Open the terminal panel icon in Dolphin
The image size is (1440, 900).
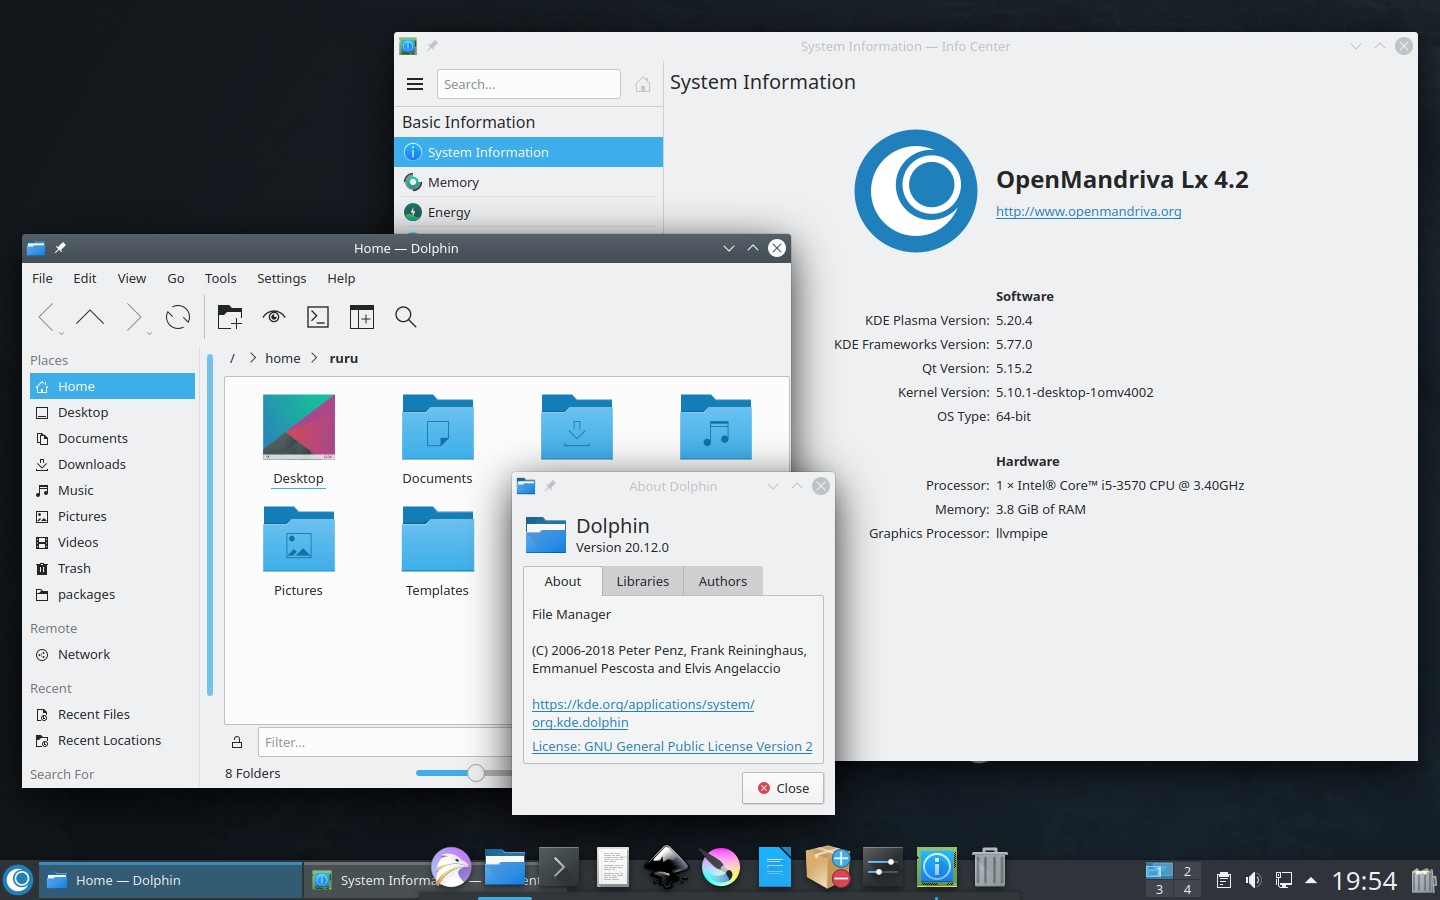point(318,317)
